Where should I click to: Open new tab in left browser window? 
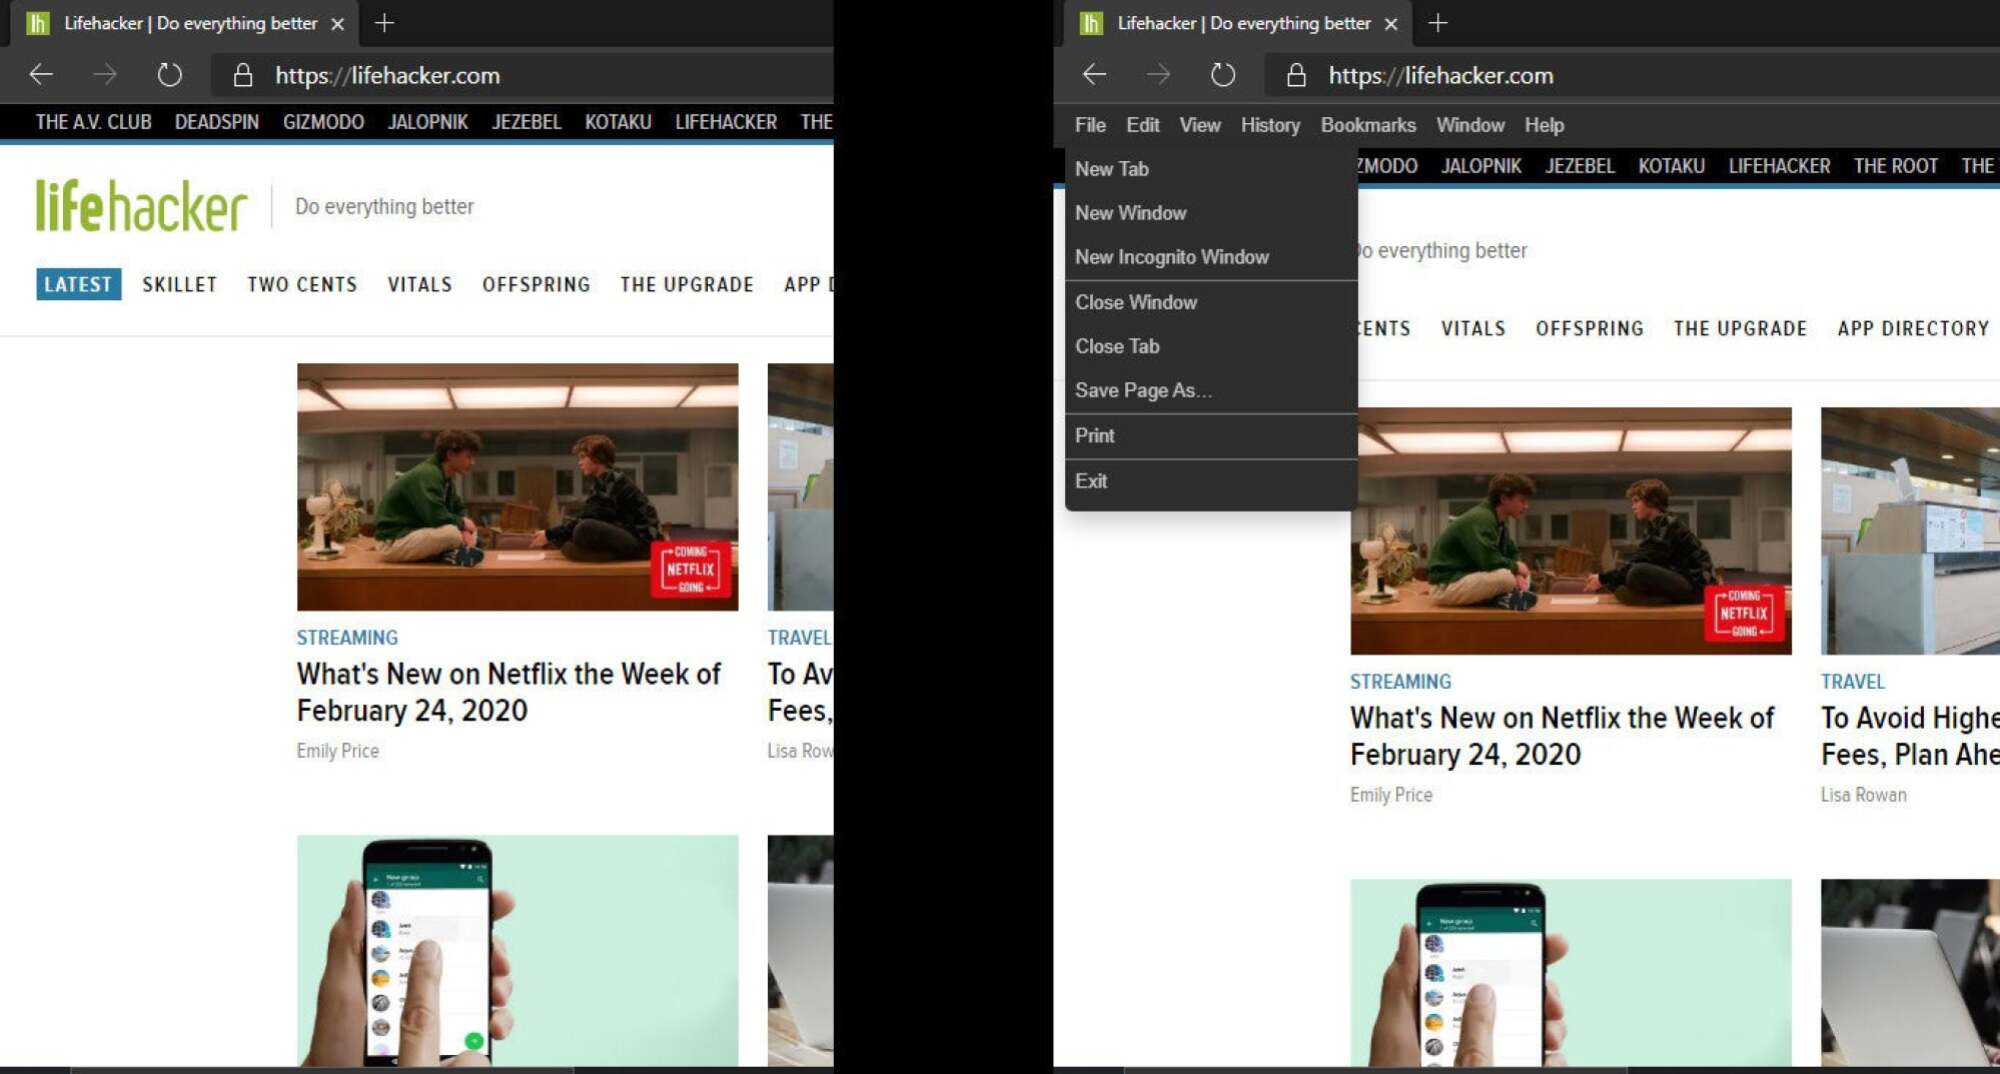click(x=384, y=23)
